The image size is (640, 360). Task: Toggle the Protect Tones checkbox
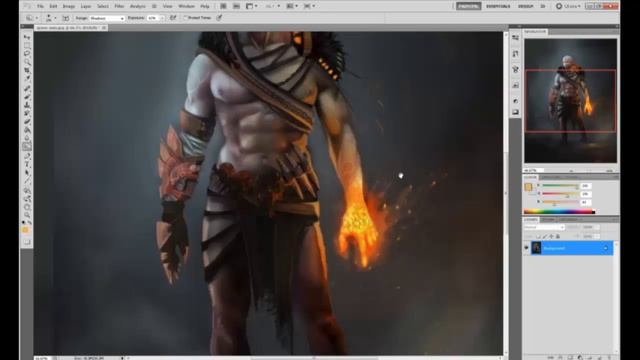[185, 18]
